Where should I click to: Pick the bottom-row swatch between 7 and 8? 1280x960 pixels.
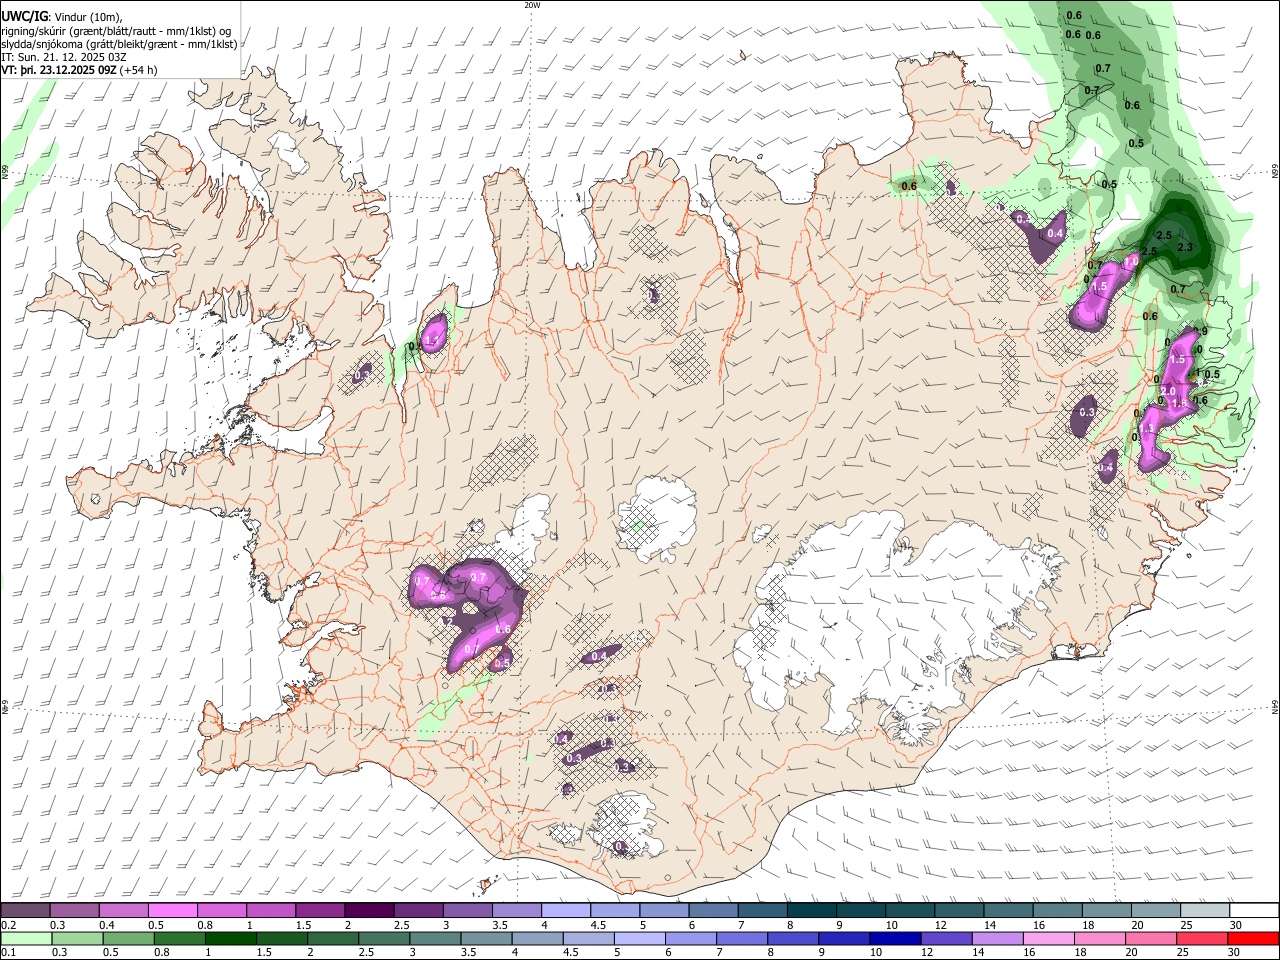(742, 938)
